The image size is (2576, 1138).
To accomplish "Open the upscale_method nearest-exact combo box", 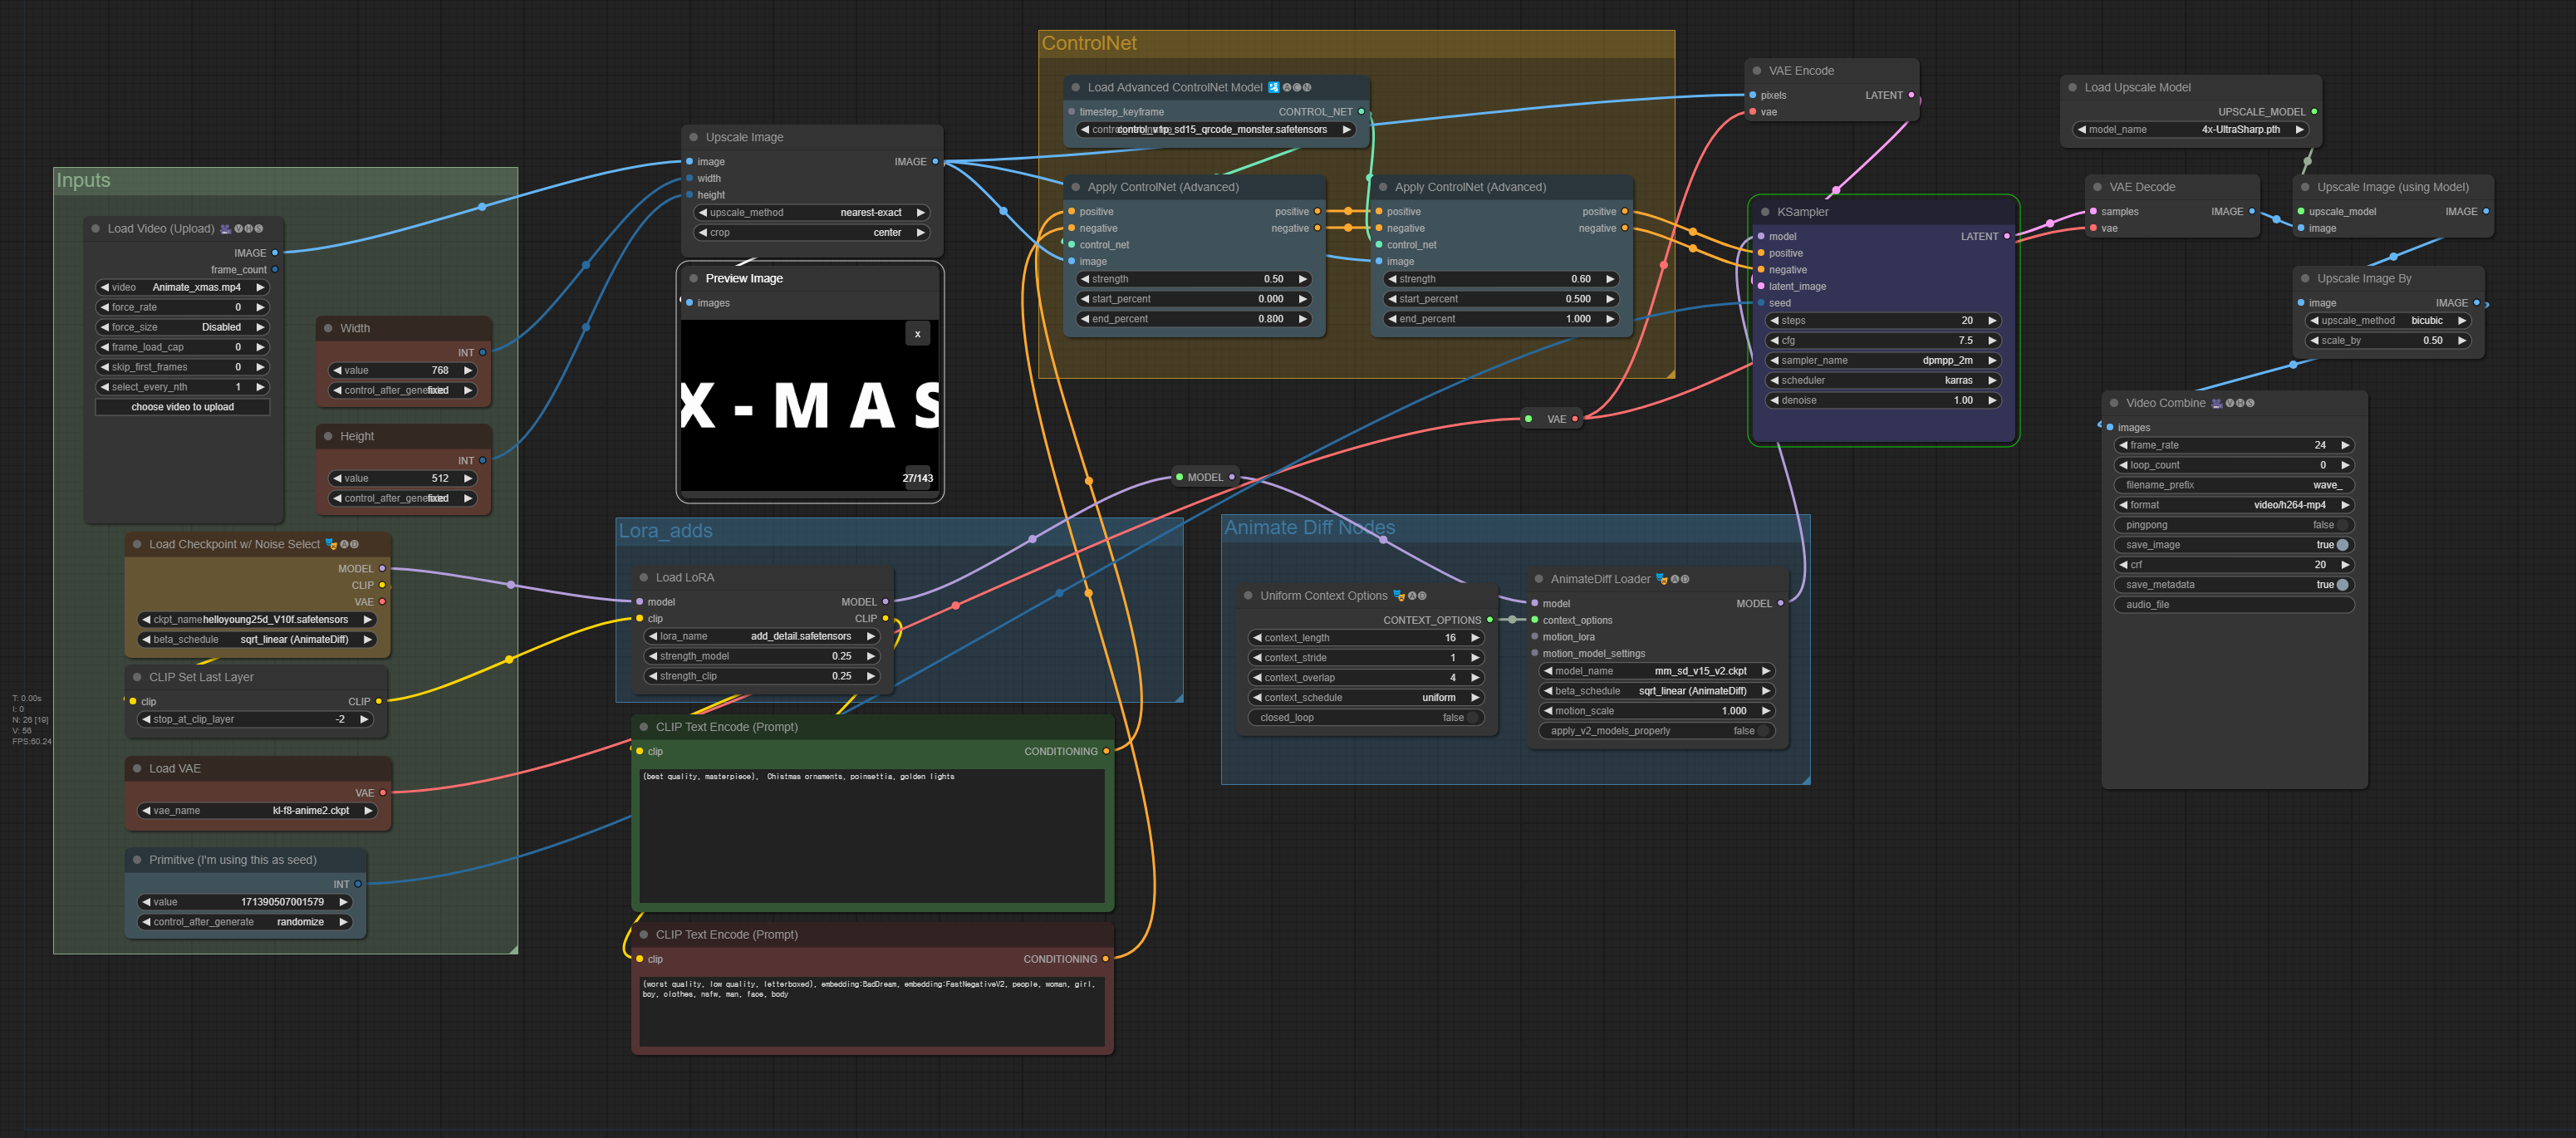I will tap(811, 213).
